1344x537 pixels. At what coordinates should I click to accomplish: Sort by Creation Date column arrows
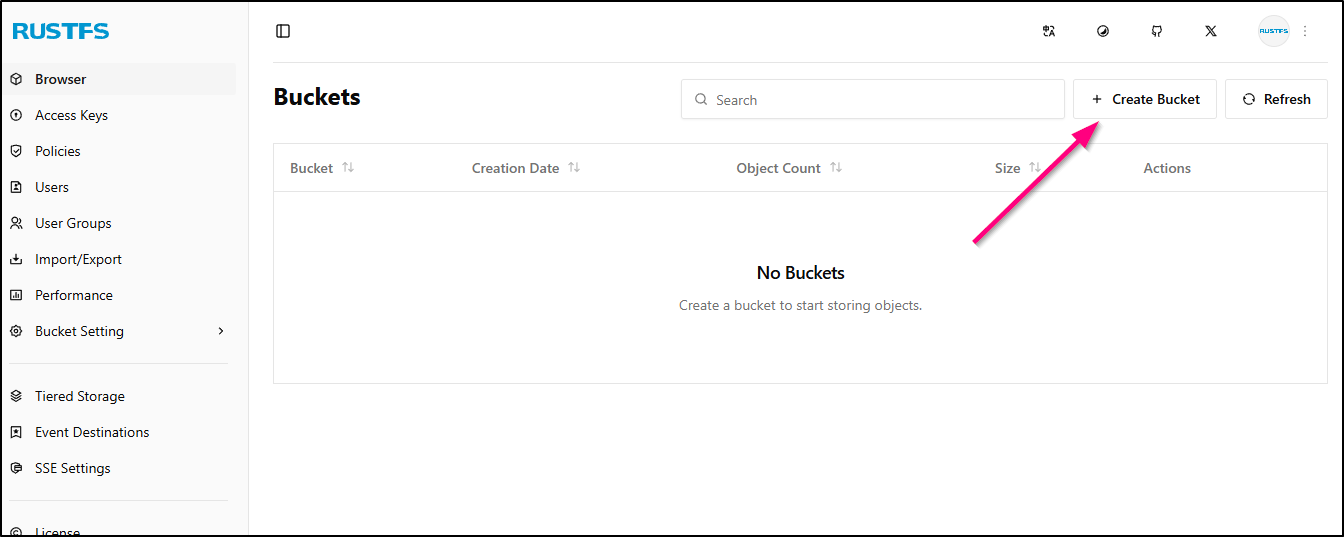coord(574,168)
